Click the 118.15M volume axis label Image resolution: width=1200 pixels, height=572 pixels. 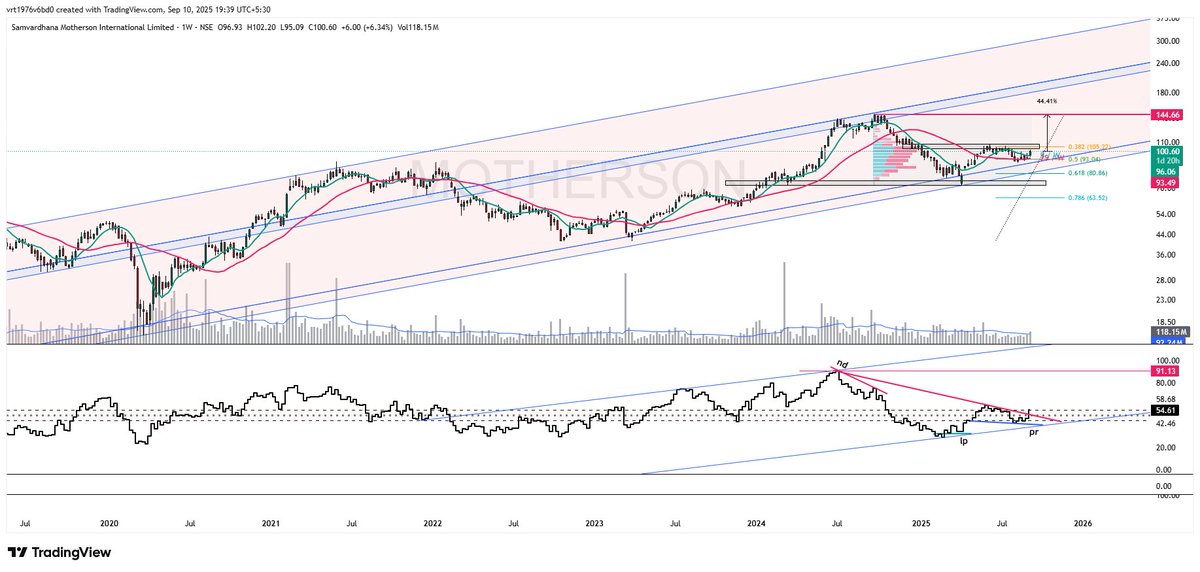1168,331
